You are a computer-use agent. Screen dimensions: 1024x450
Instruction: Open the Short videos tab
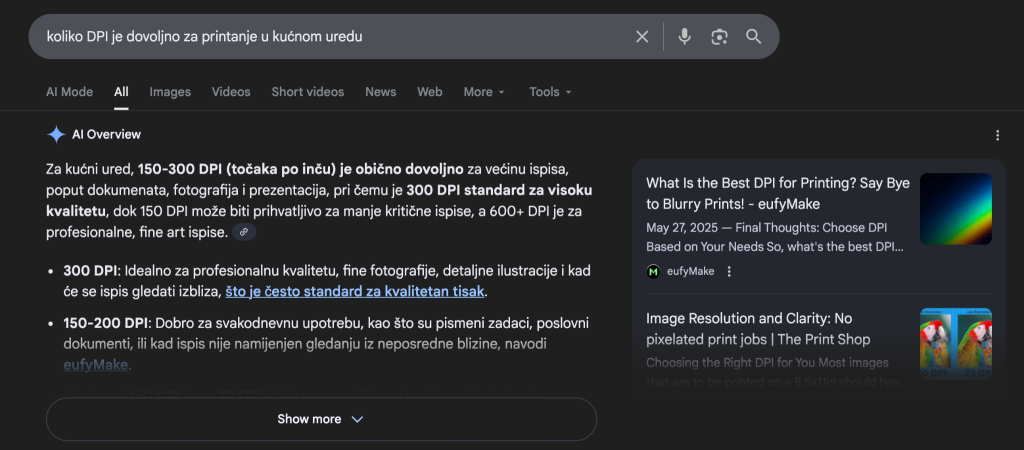coord(307,92)
